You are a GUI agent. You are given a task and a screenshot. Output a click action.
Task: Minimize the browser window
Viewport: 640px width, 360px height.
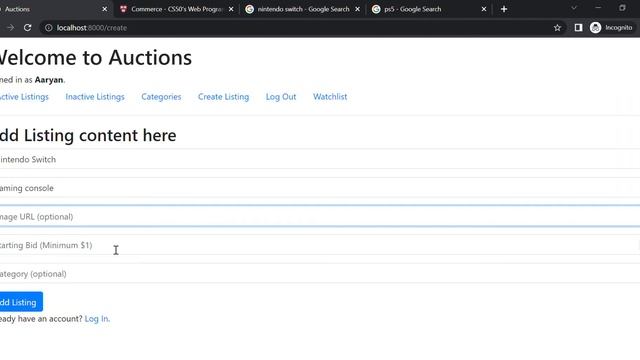[598, 8]
